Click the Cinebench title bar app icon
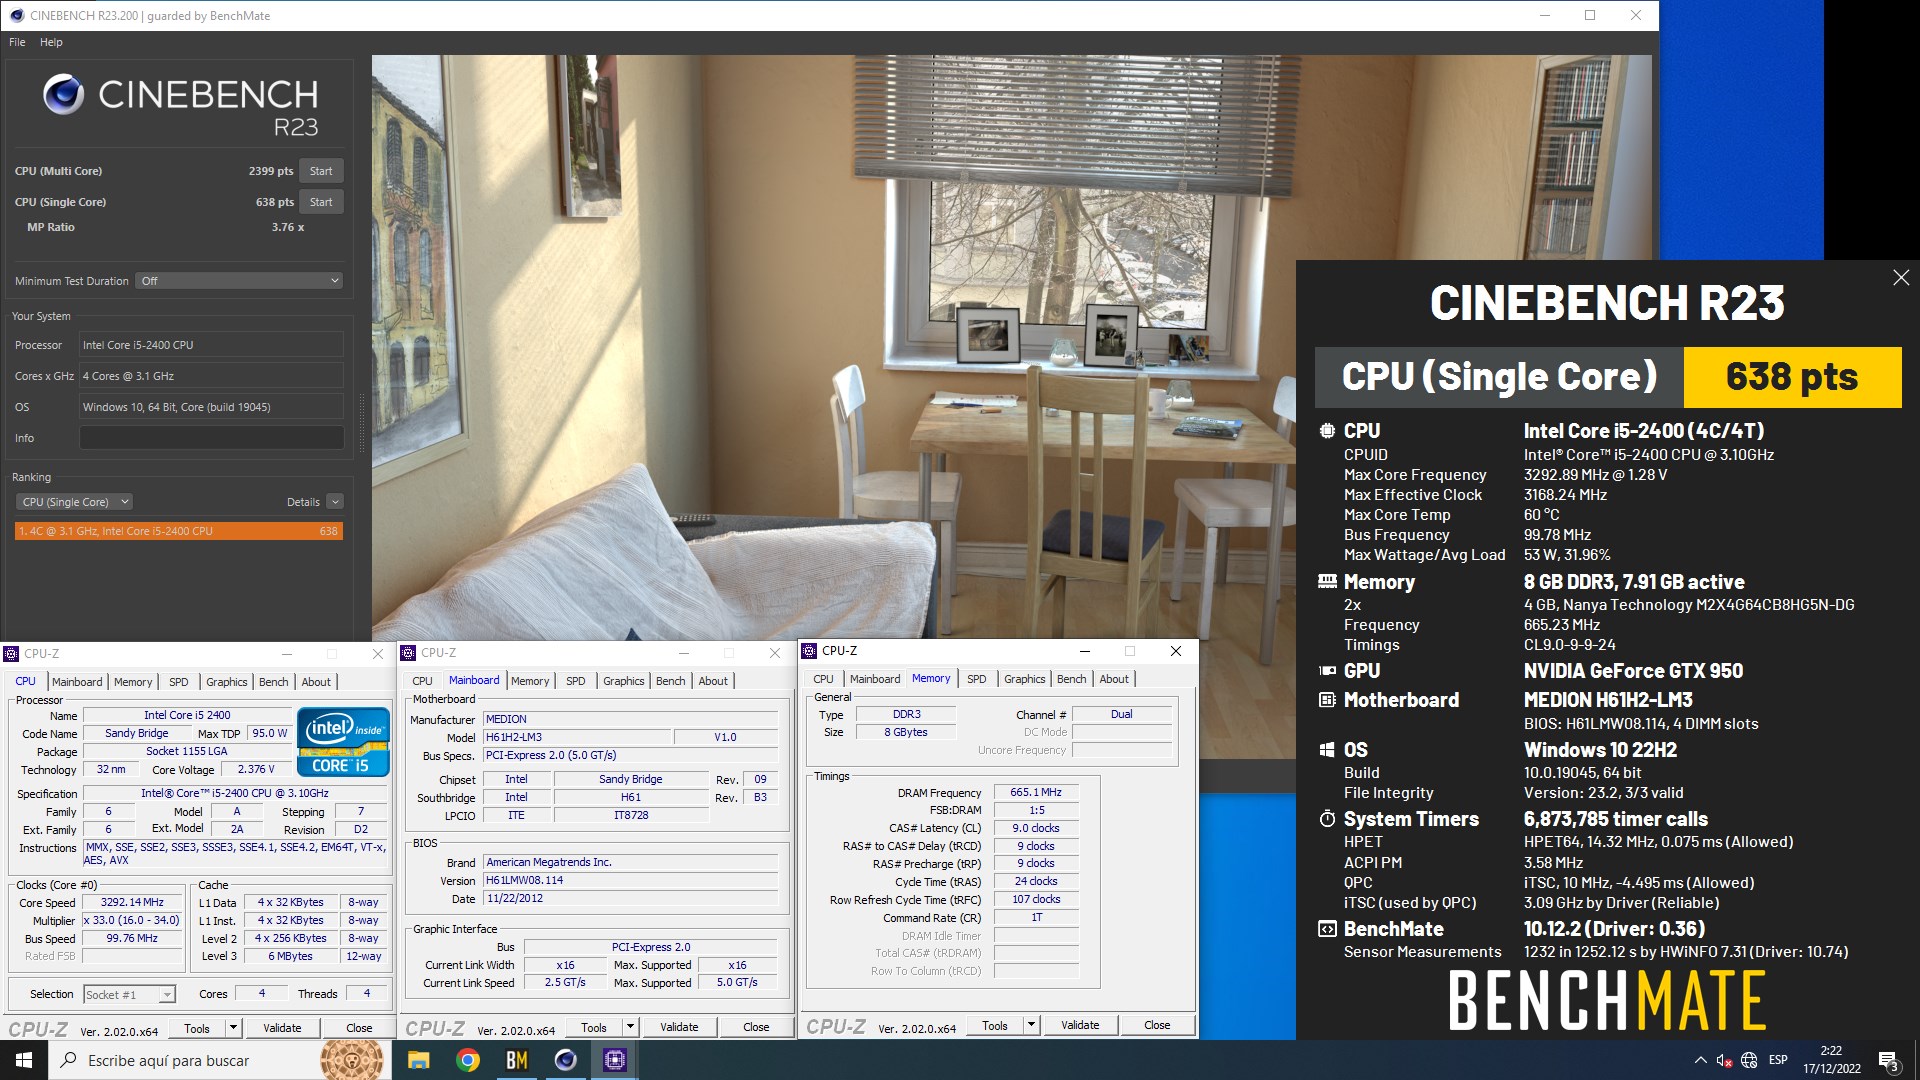This screenshot has height=1080, width=1920. point(16,15)
